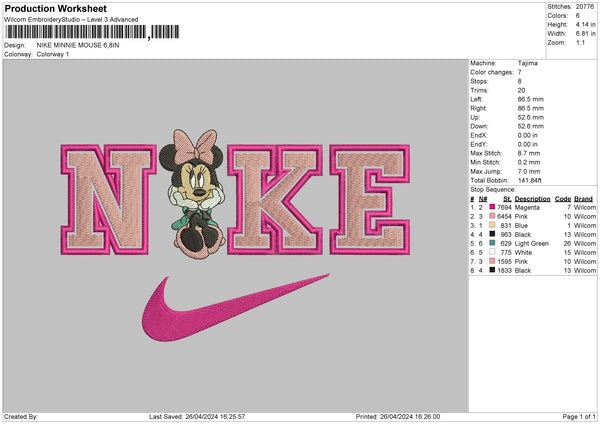
Task: Click 'Wilcom' brand in the White row
Action: coord(585,253)
